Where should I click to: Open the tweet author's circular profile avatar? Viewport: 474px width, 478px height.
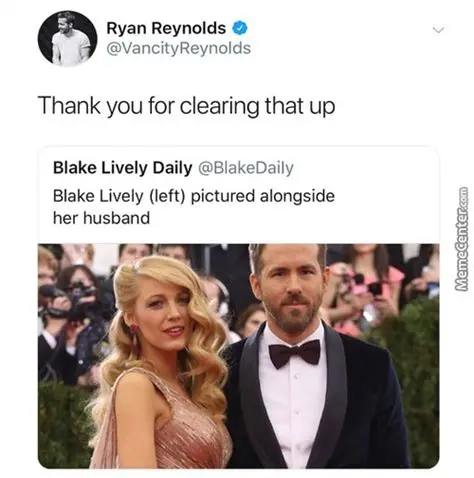pyautogui.click(x=68, y=39)
